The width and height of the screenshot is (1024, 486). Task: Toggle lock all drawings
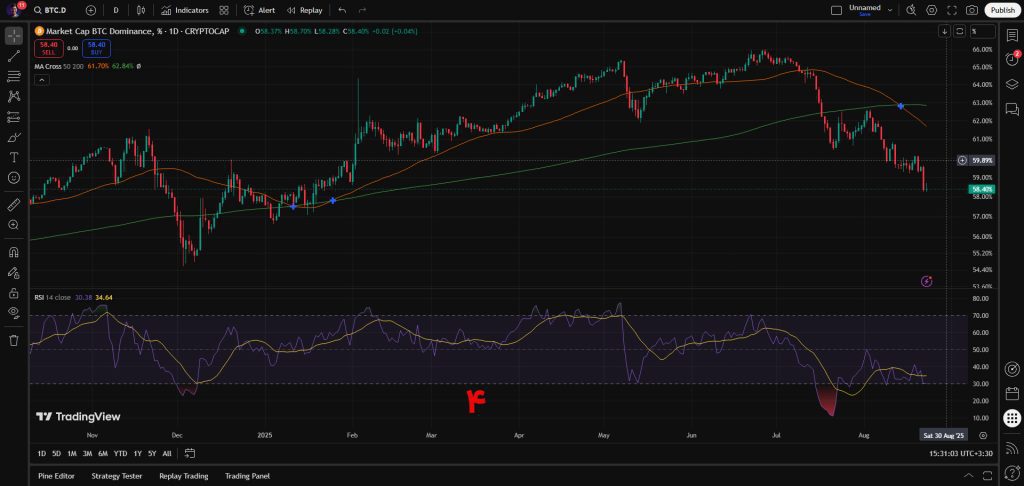click(14, 293)
